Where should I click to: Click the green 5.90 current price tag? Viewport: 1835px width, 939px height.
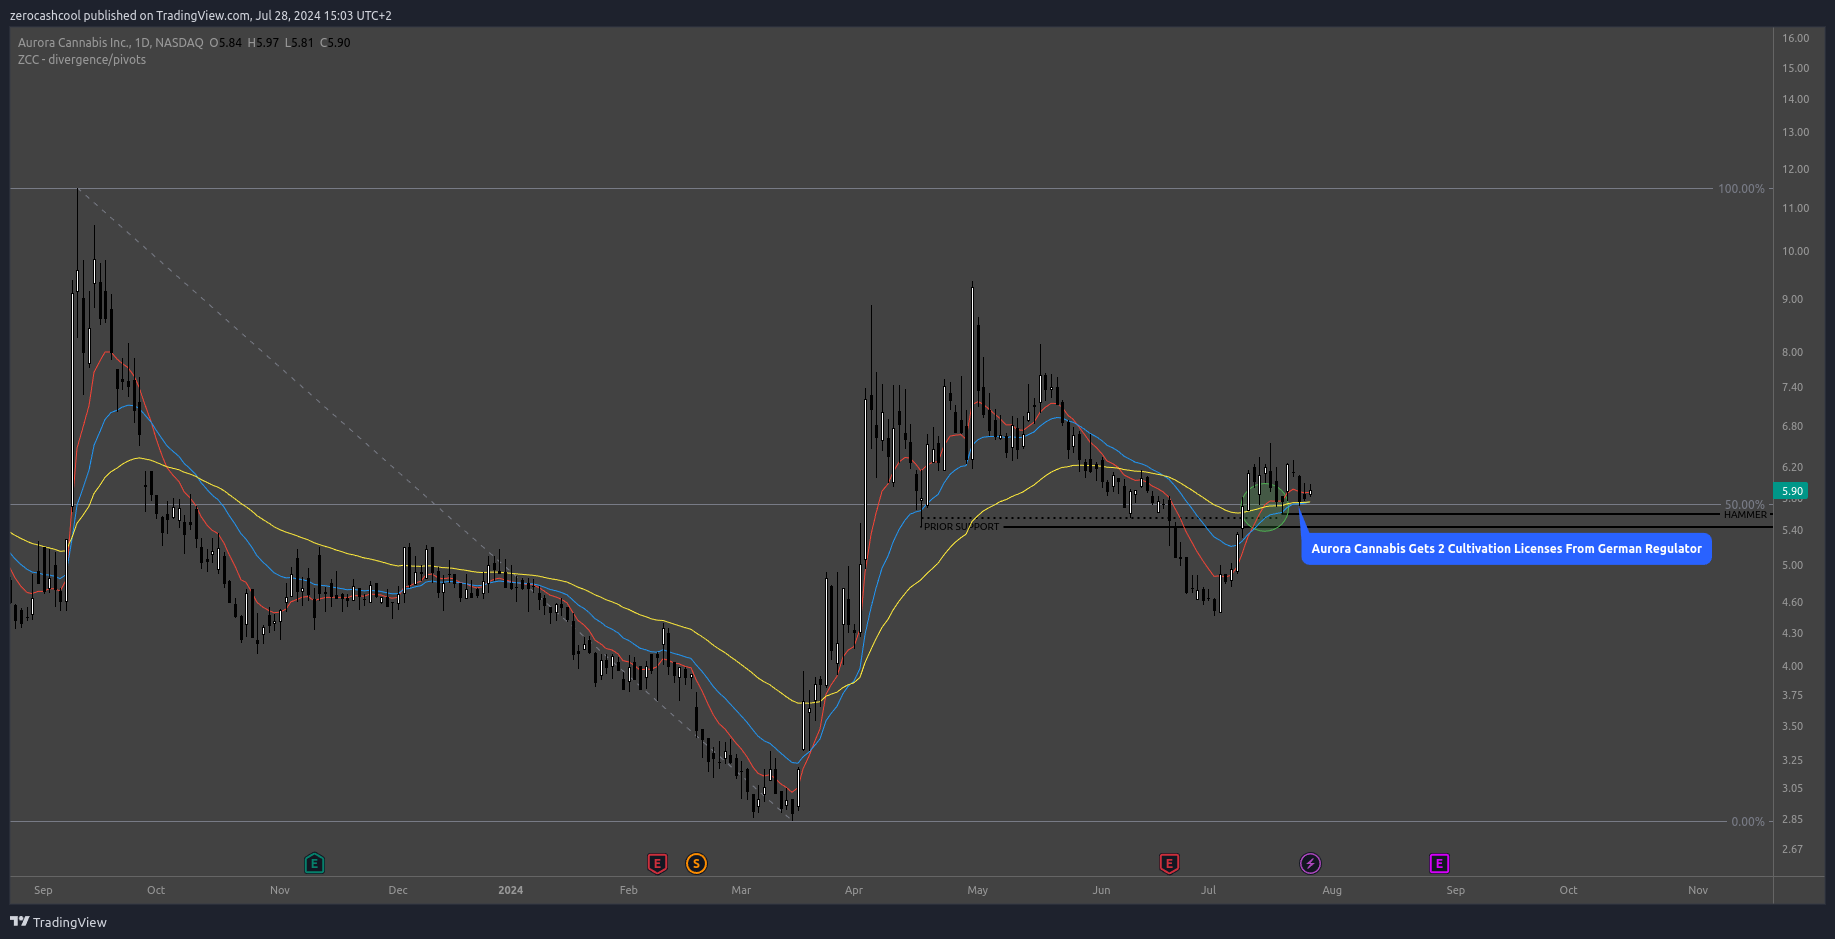click(x=1792, y=491)
